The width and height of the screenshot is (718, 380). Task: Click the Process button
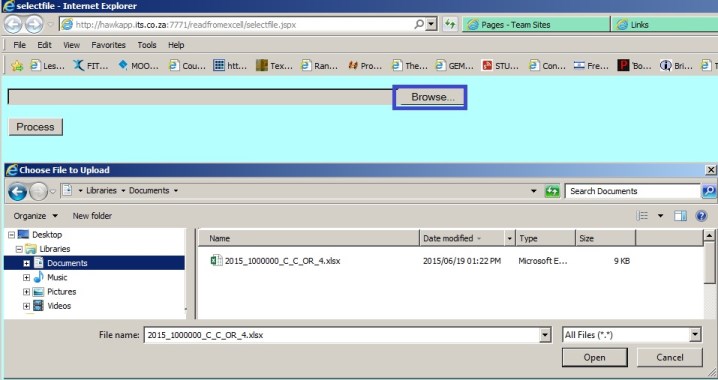35,127
